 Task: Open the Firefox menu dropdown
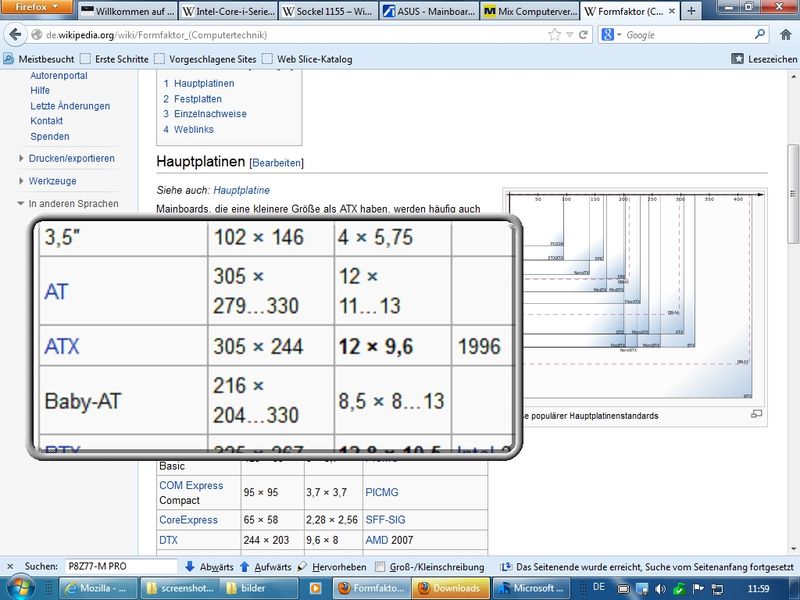[x=37, y=9]
